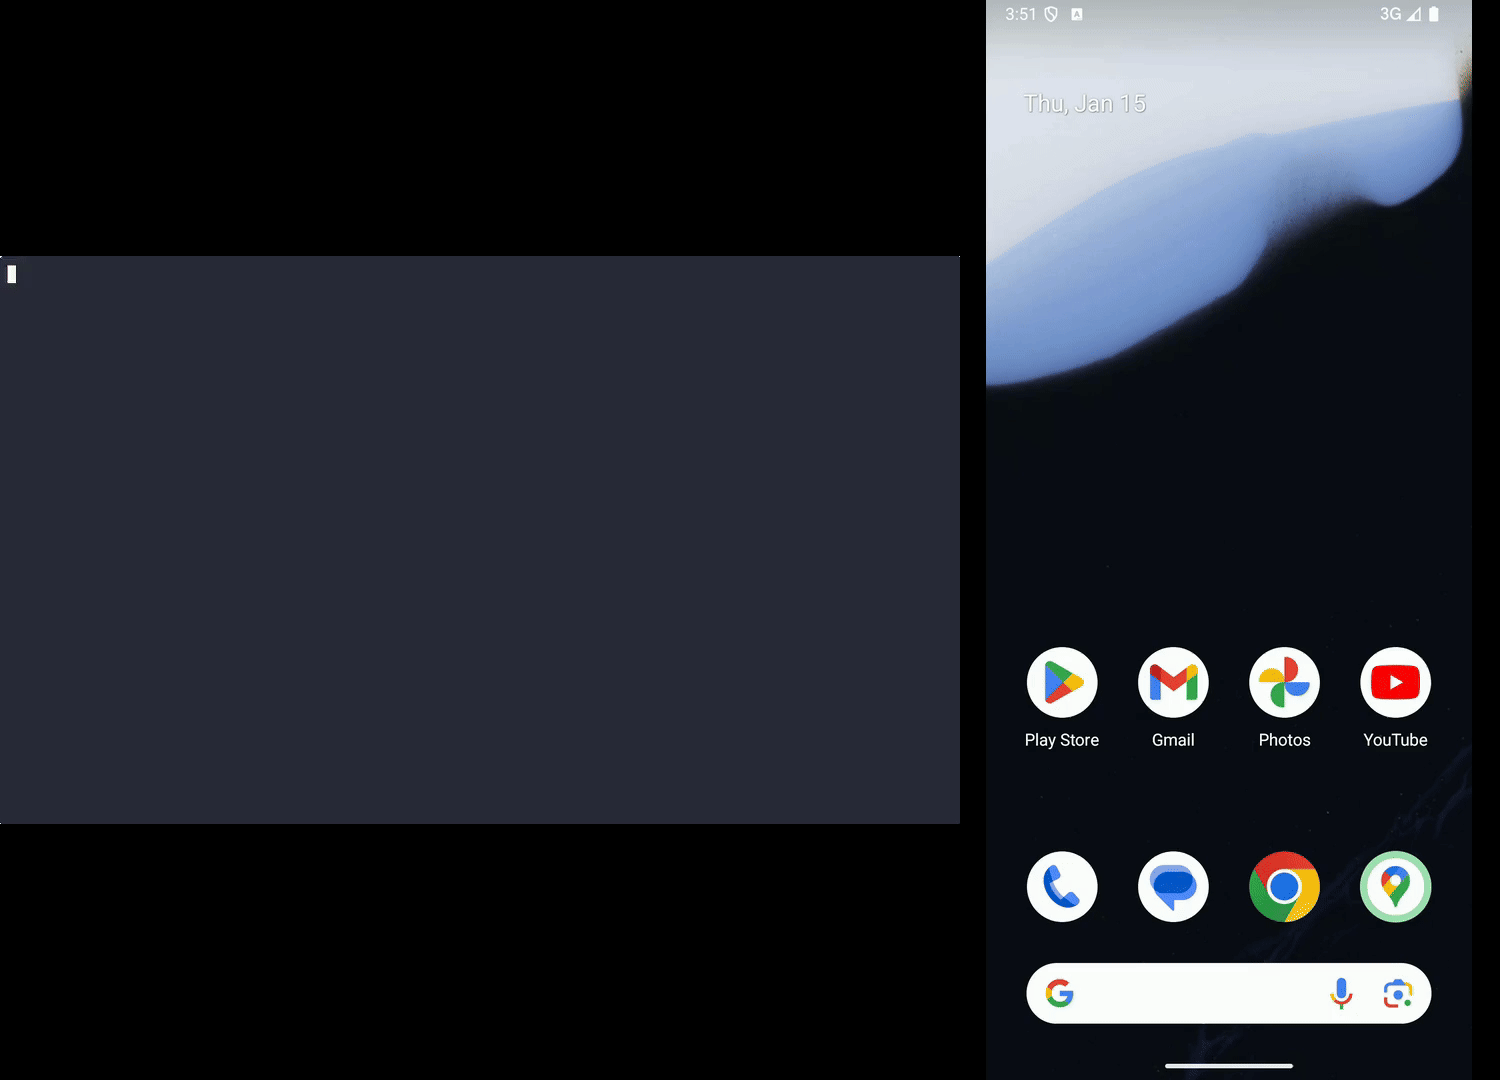
Task: Tap the signal strength icon
Action: pos(1413,14)
